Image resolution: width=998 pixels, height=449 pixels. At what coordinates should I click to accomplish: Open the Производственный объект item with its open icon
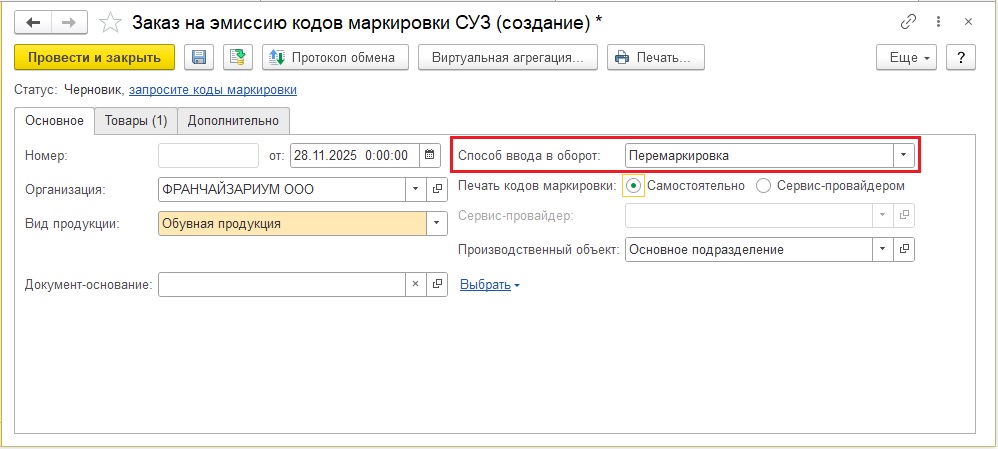coord(904,249)
